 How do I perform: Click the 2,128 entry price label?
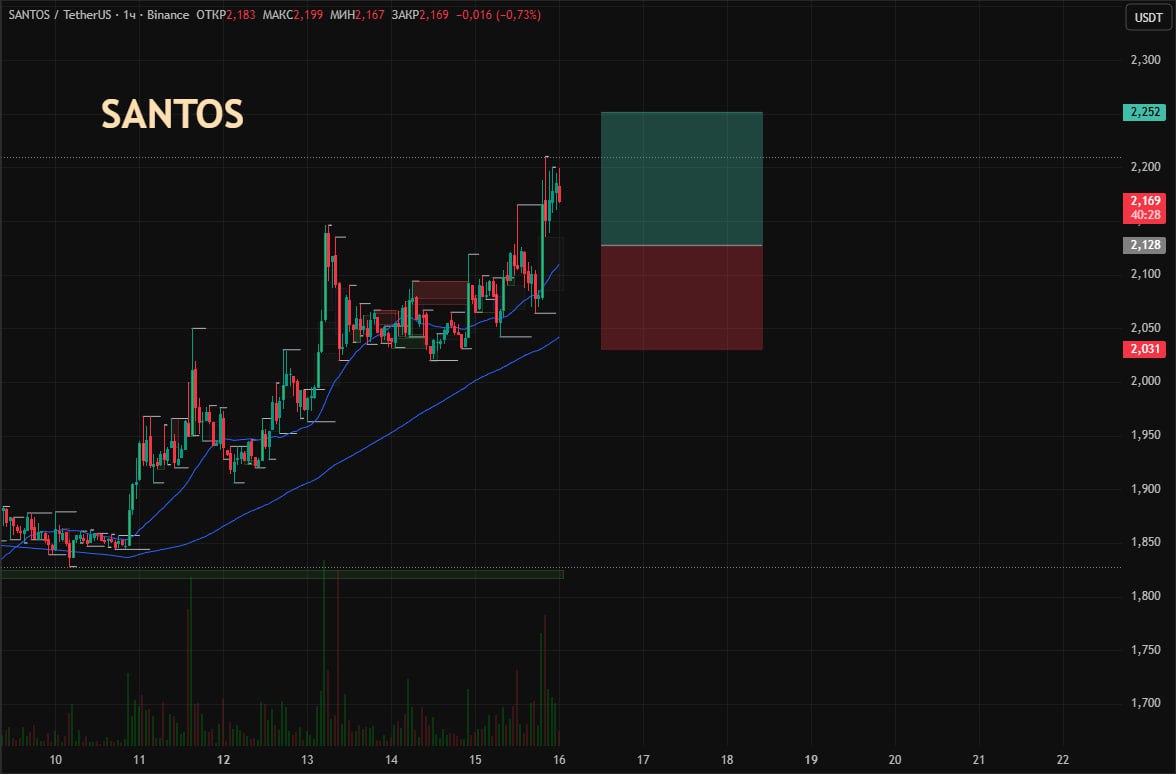click(1144, 245)
